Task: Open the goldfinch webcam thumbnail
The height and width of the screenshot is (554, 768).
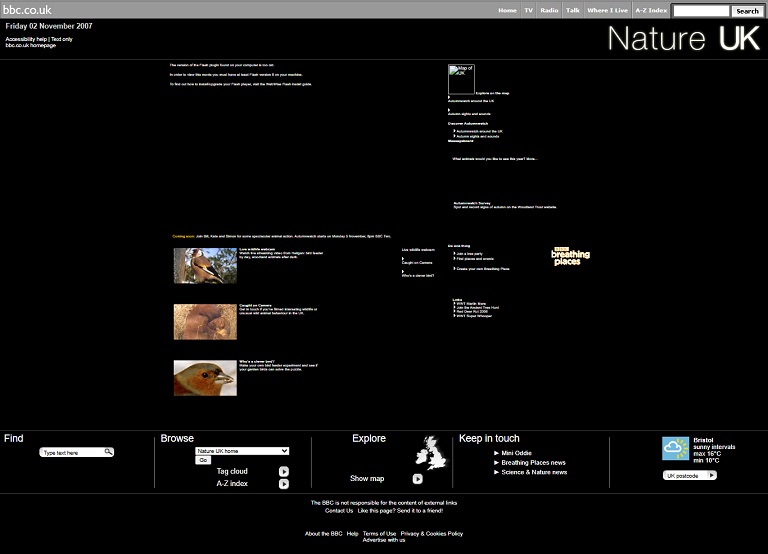Action: coord(205,266)
